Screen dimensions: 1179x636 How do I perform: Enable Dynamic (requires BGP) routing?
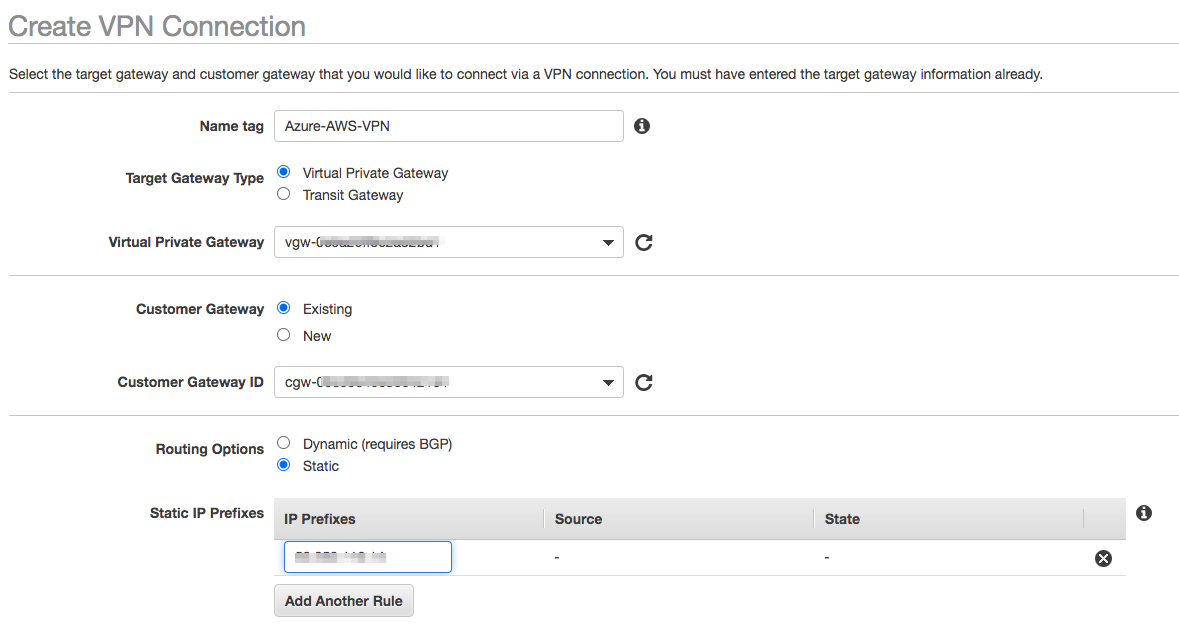283,442
